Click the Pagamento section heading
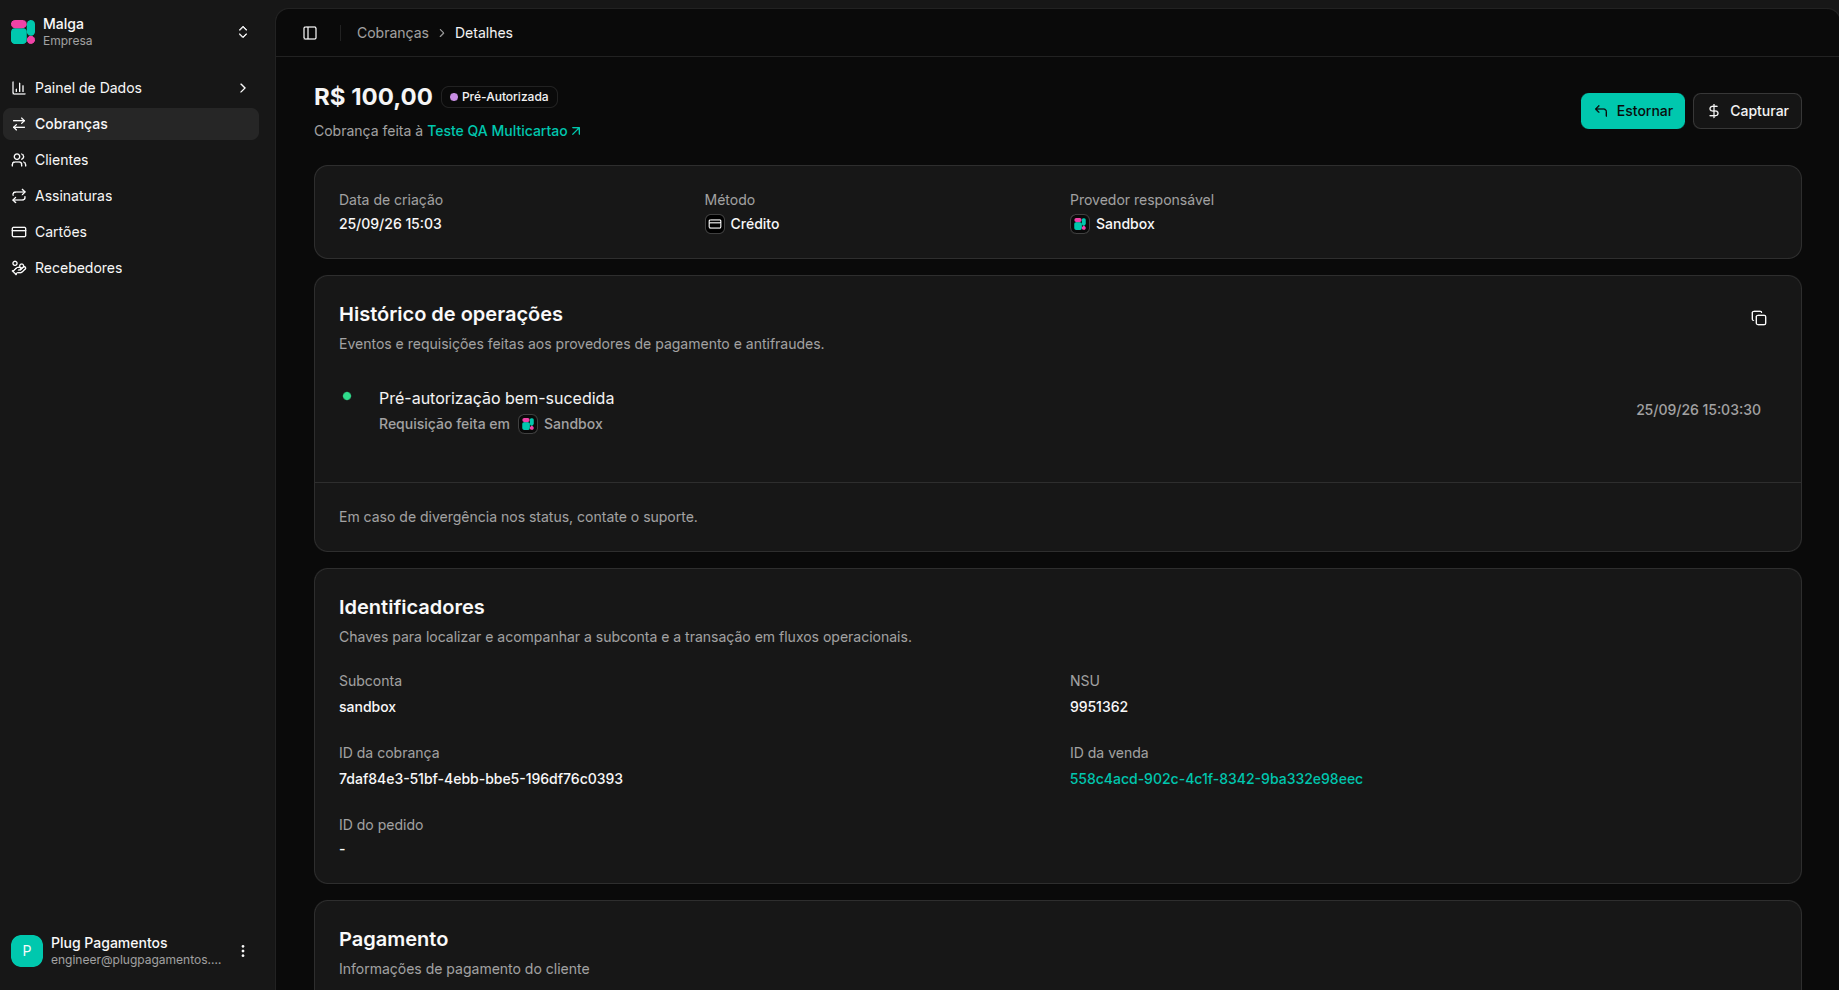 point(394,939)
